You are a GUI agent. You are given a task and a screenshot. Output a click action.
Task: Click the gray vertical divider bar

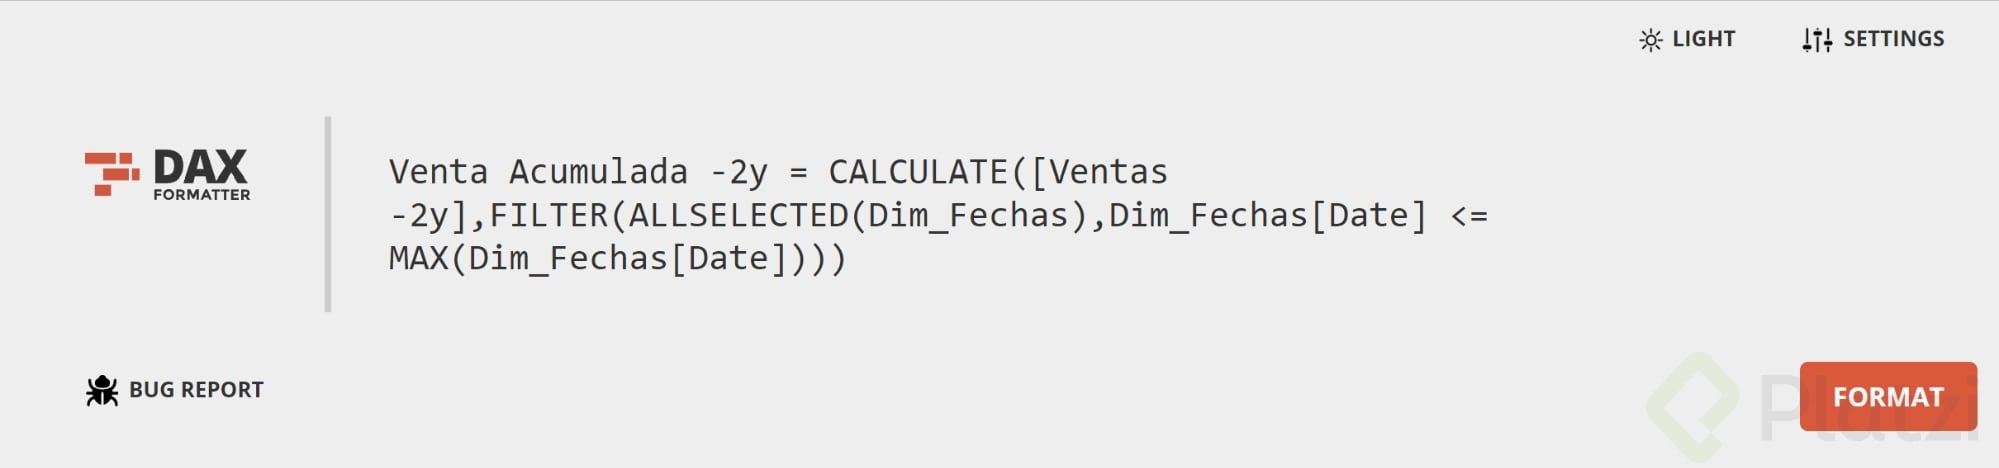(x=327, y=214)
